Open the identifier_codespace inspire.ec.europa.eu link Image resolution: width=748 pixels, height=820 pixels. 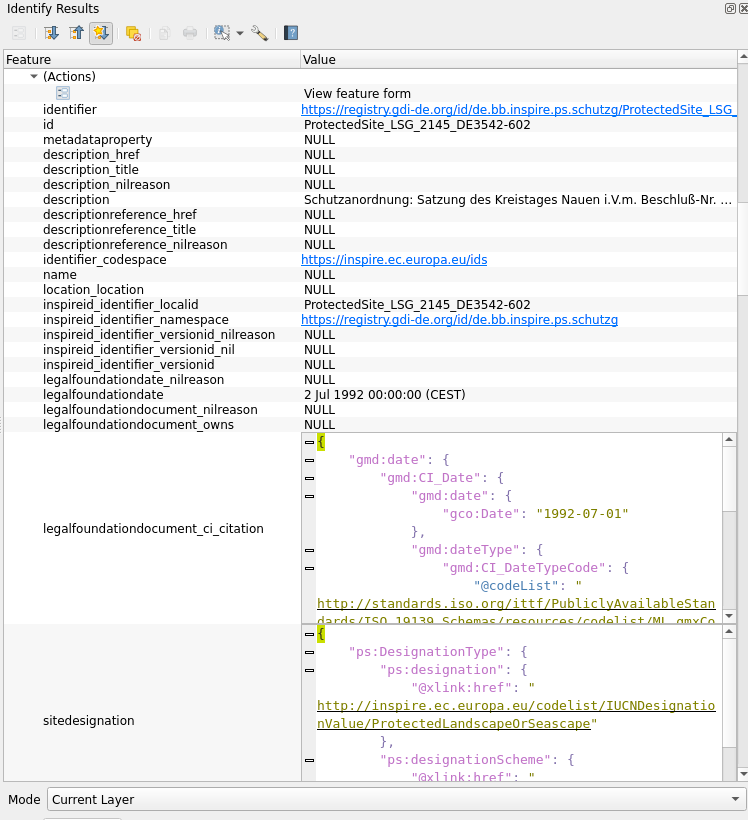(x=394, y=260)
